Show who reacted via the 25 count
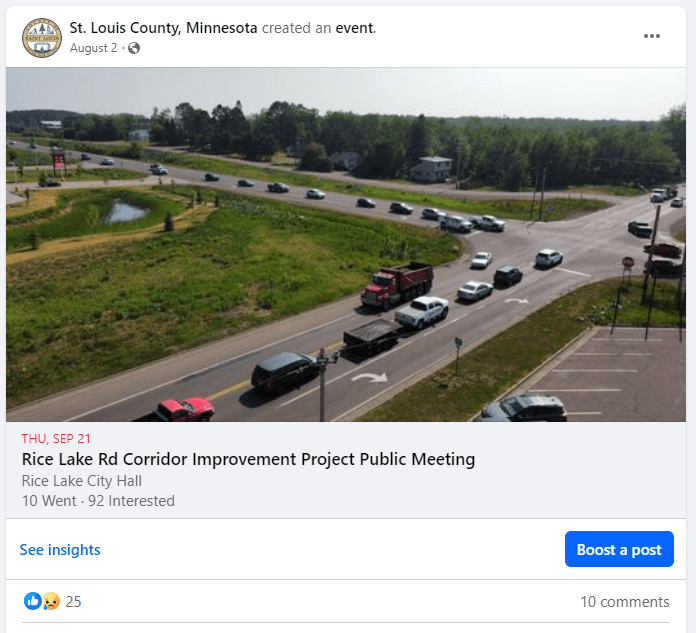Viewport: 696px width, 633px height. [x=73, y=601]
